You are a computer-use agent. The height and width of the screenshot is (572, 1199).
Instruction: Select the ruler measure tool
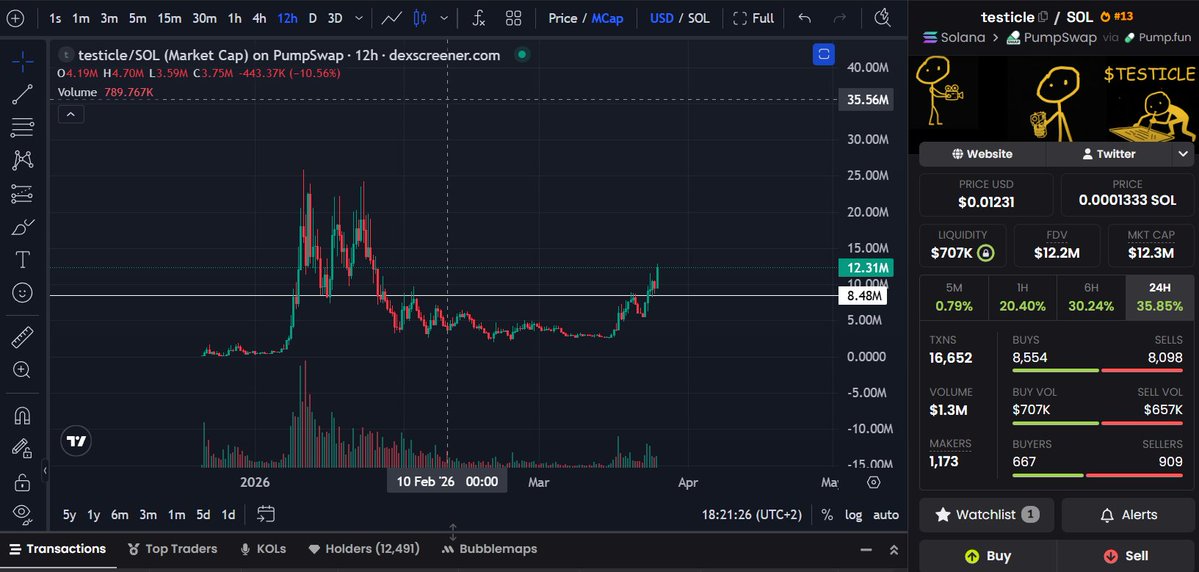pyautogui.click(x=22, y=336)
